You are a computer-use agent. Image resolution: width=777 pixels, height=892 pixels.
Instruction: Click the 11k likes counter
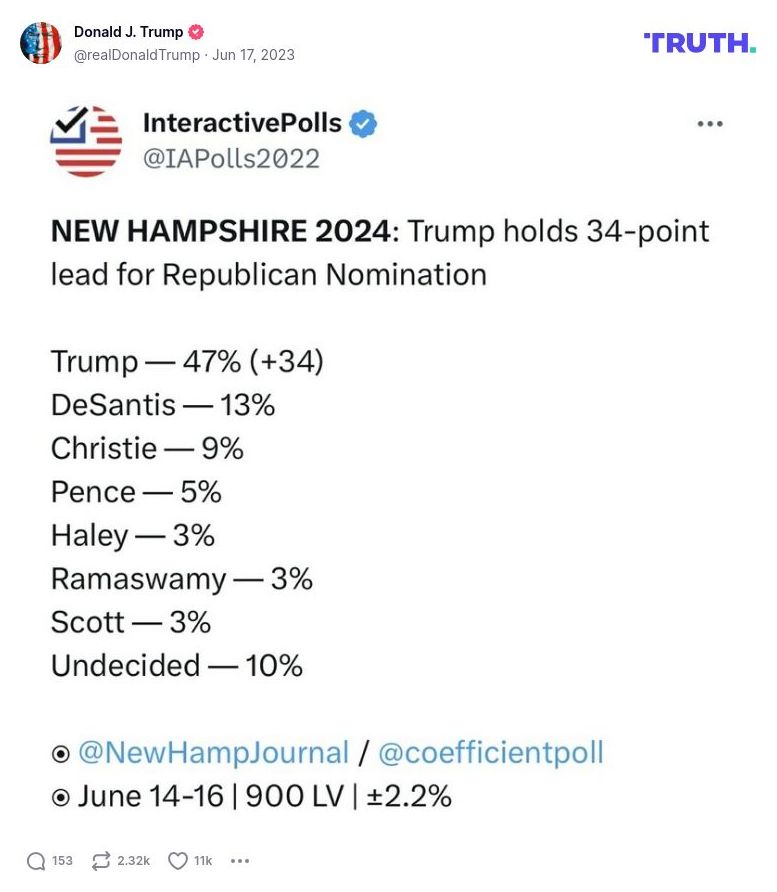tap(202, 860)
